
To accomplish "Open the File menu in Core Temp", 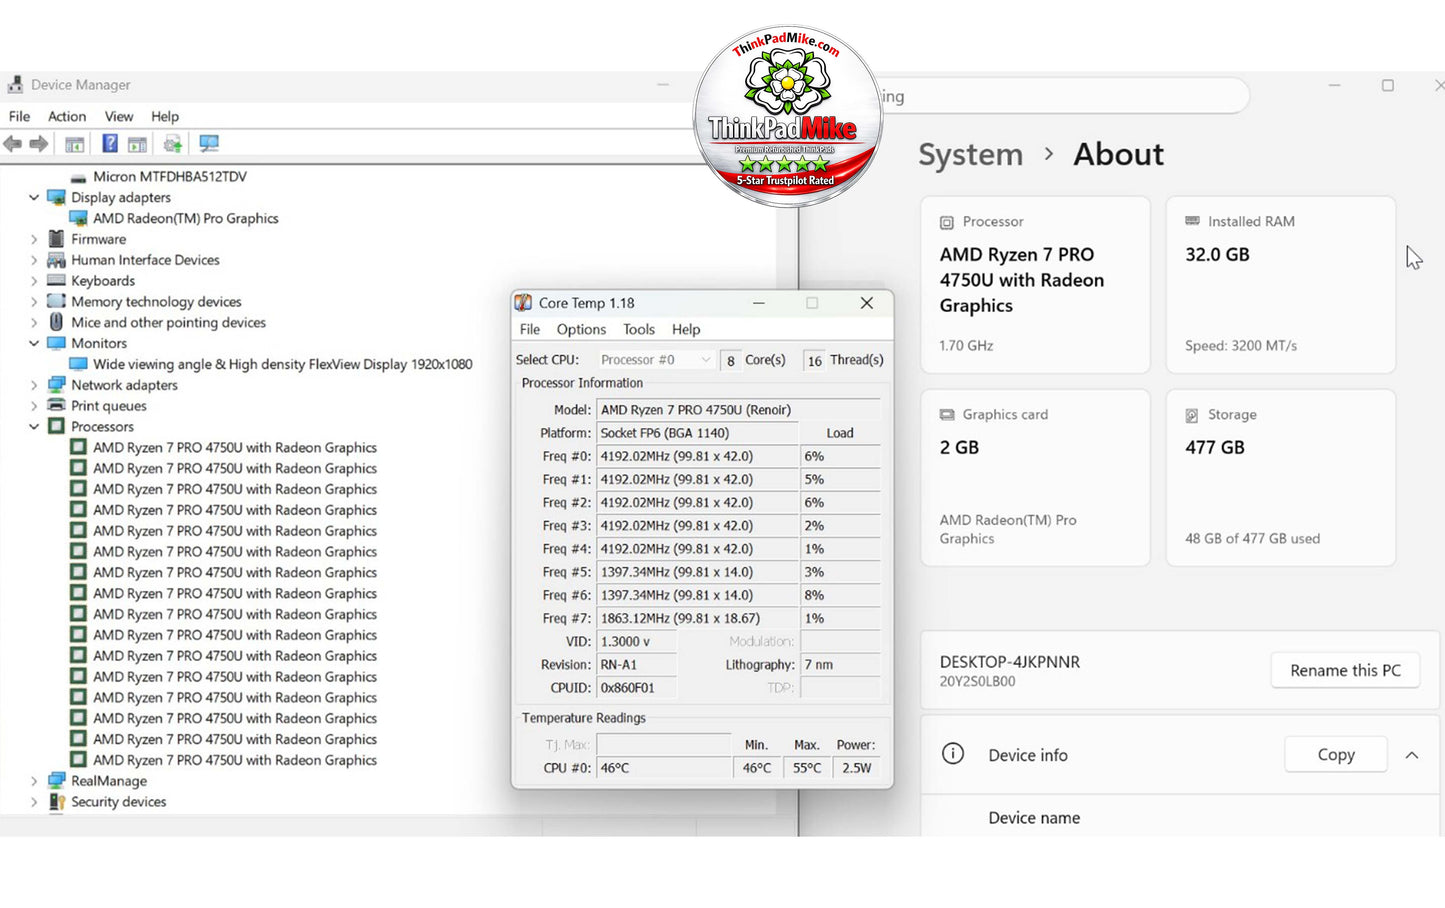I will [x=530, y=329].
